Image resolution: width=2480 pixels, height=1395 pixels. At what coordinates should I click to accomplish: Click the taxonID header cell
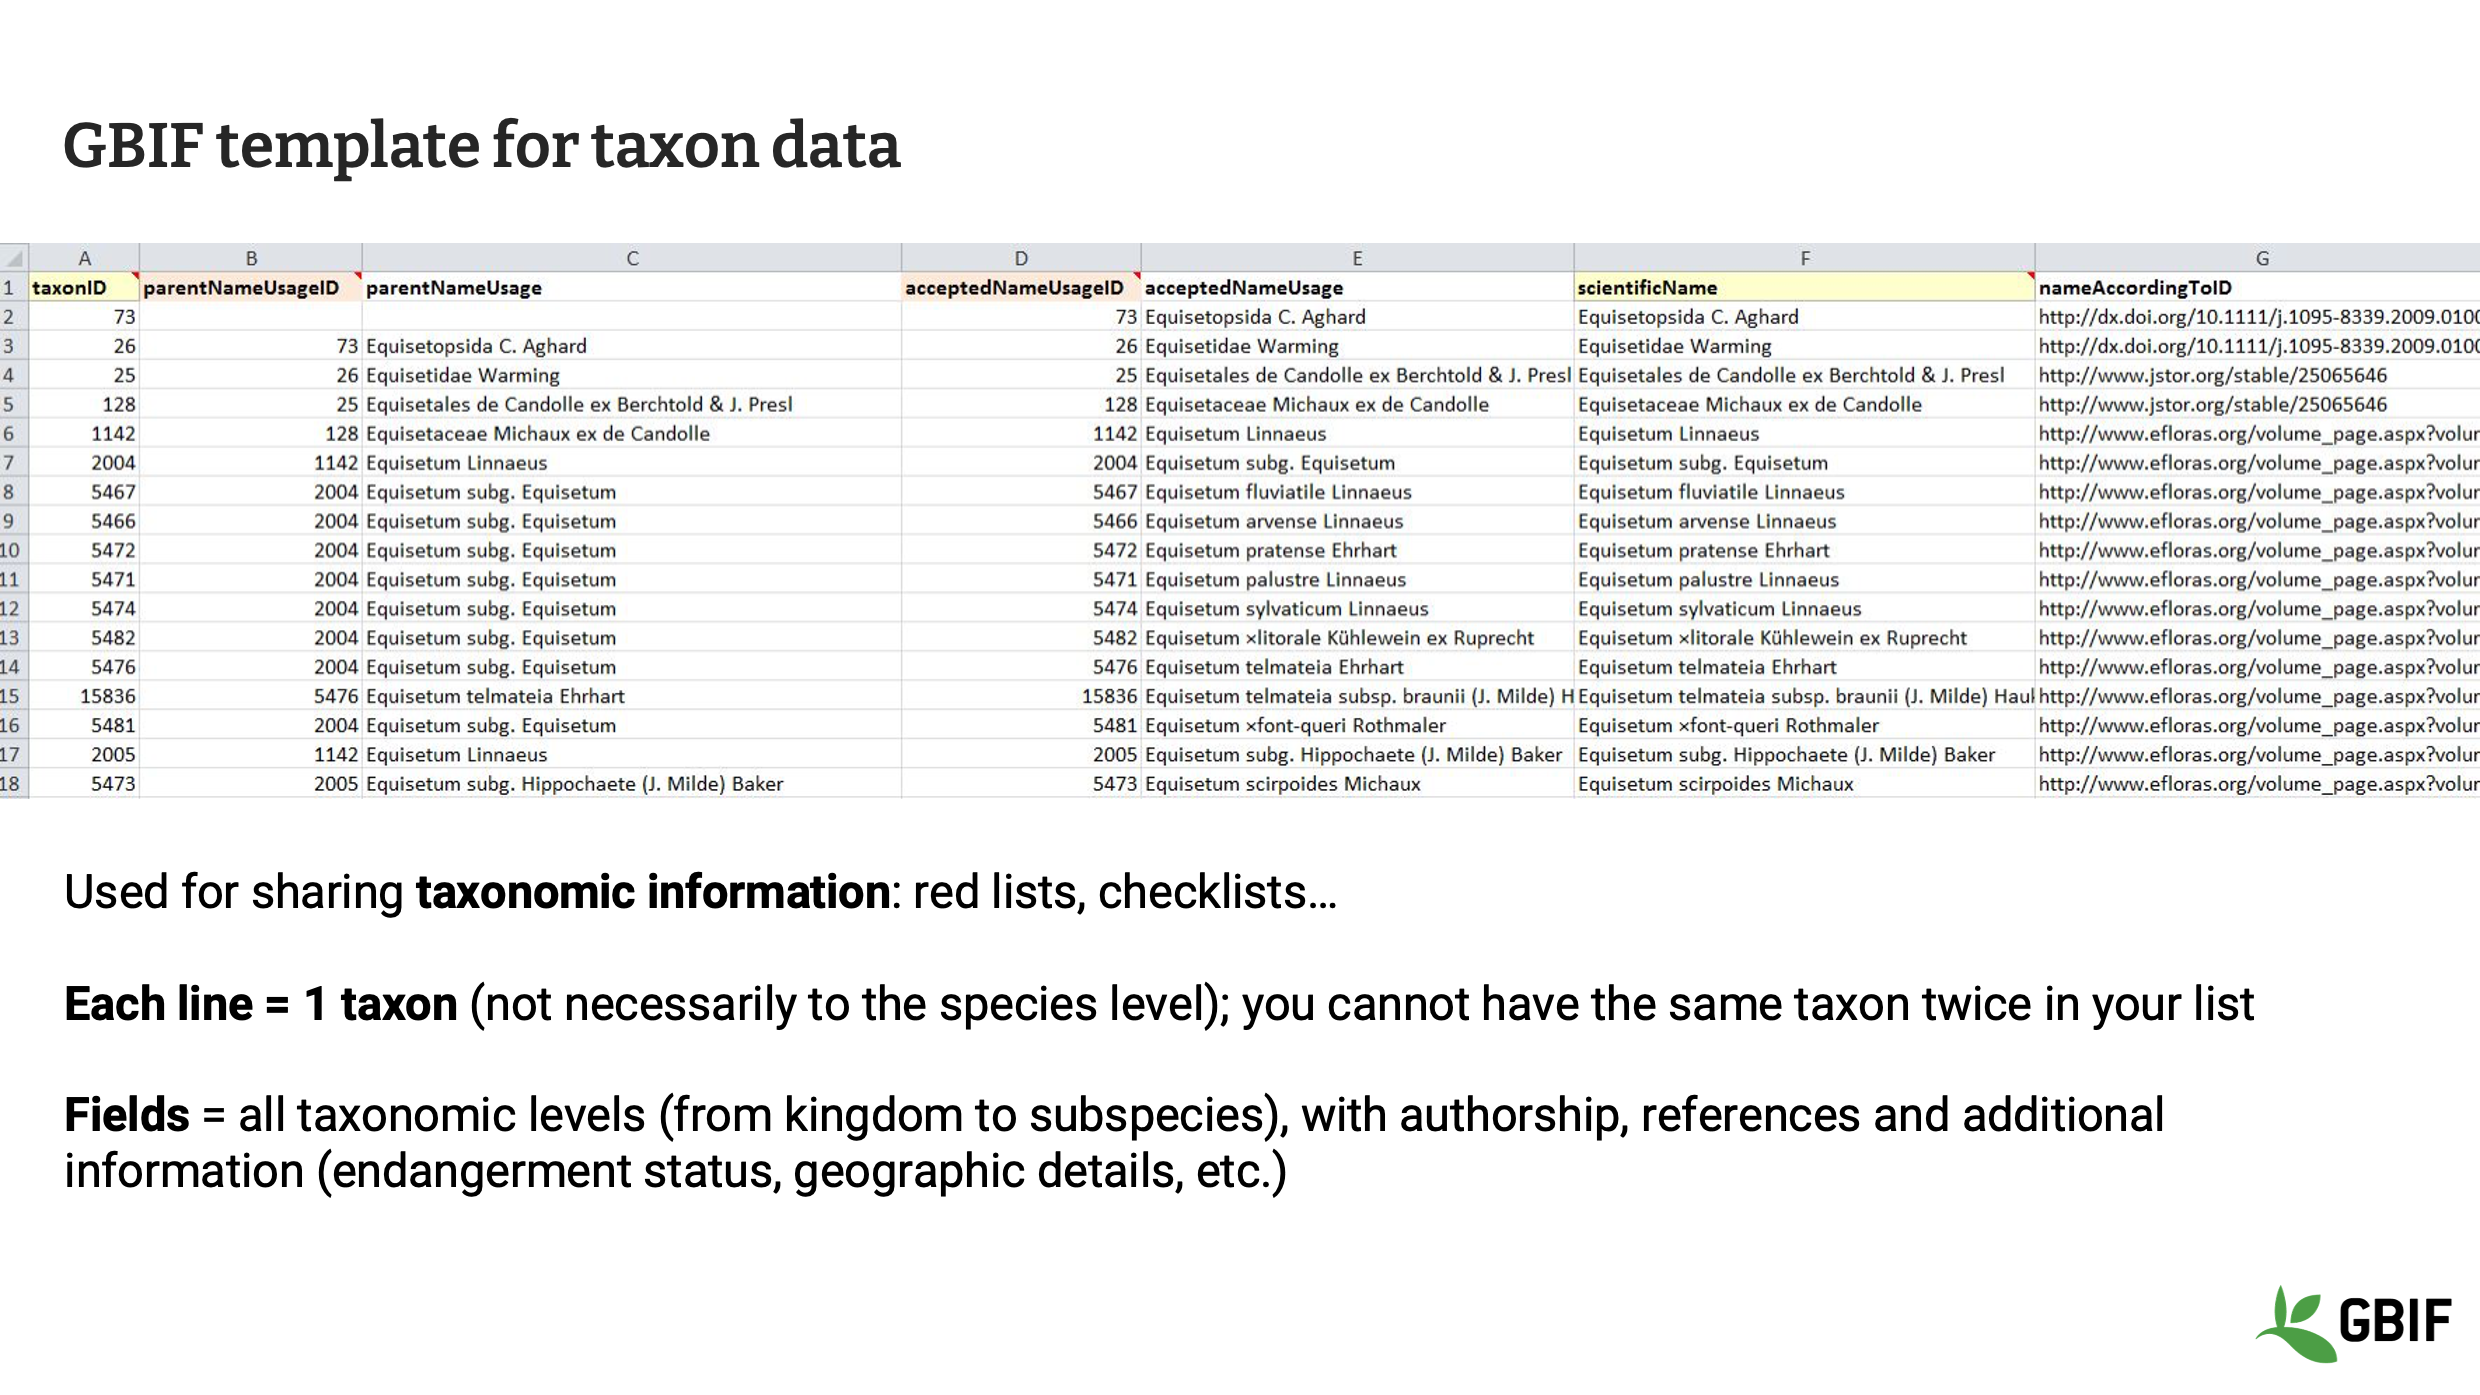[x=84, y=287]
